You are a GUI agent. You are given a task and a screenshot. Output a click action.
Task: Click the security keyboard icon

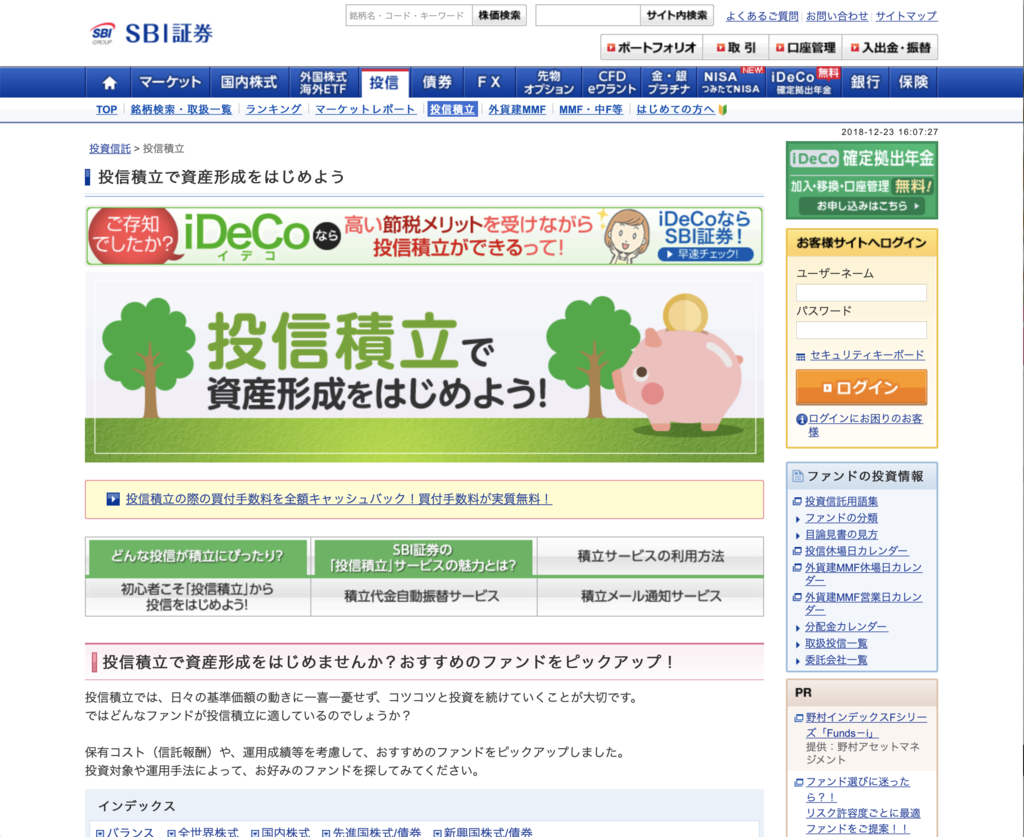click(x=801, y=356)
